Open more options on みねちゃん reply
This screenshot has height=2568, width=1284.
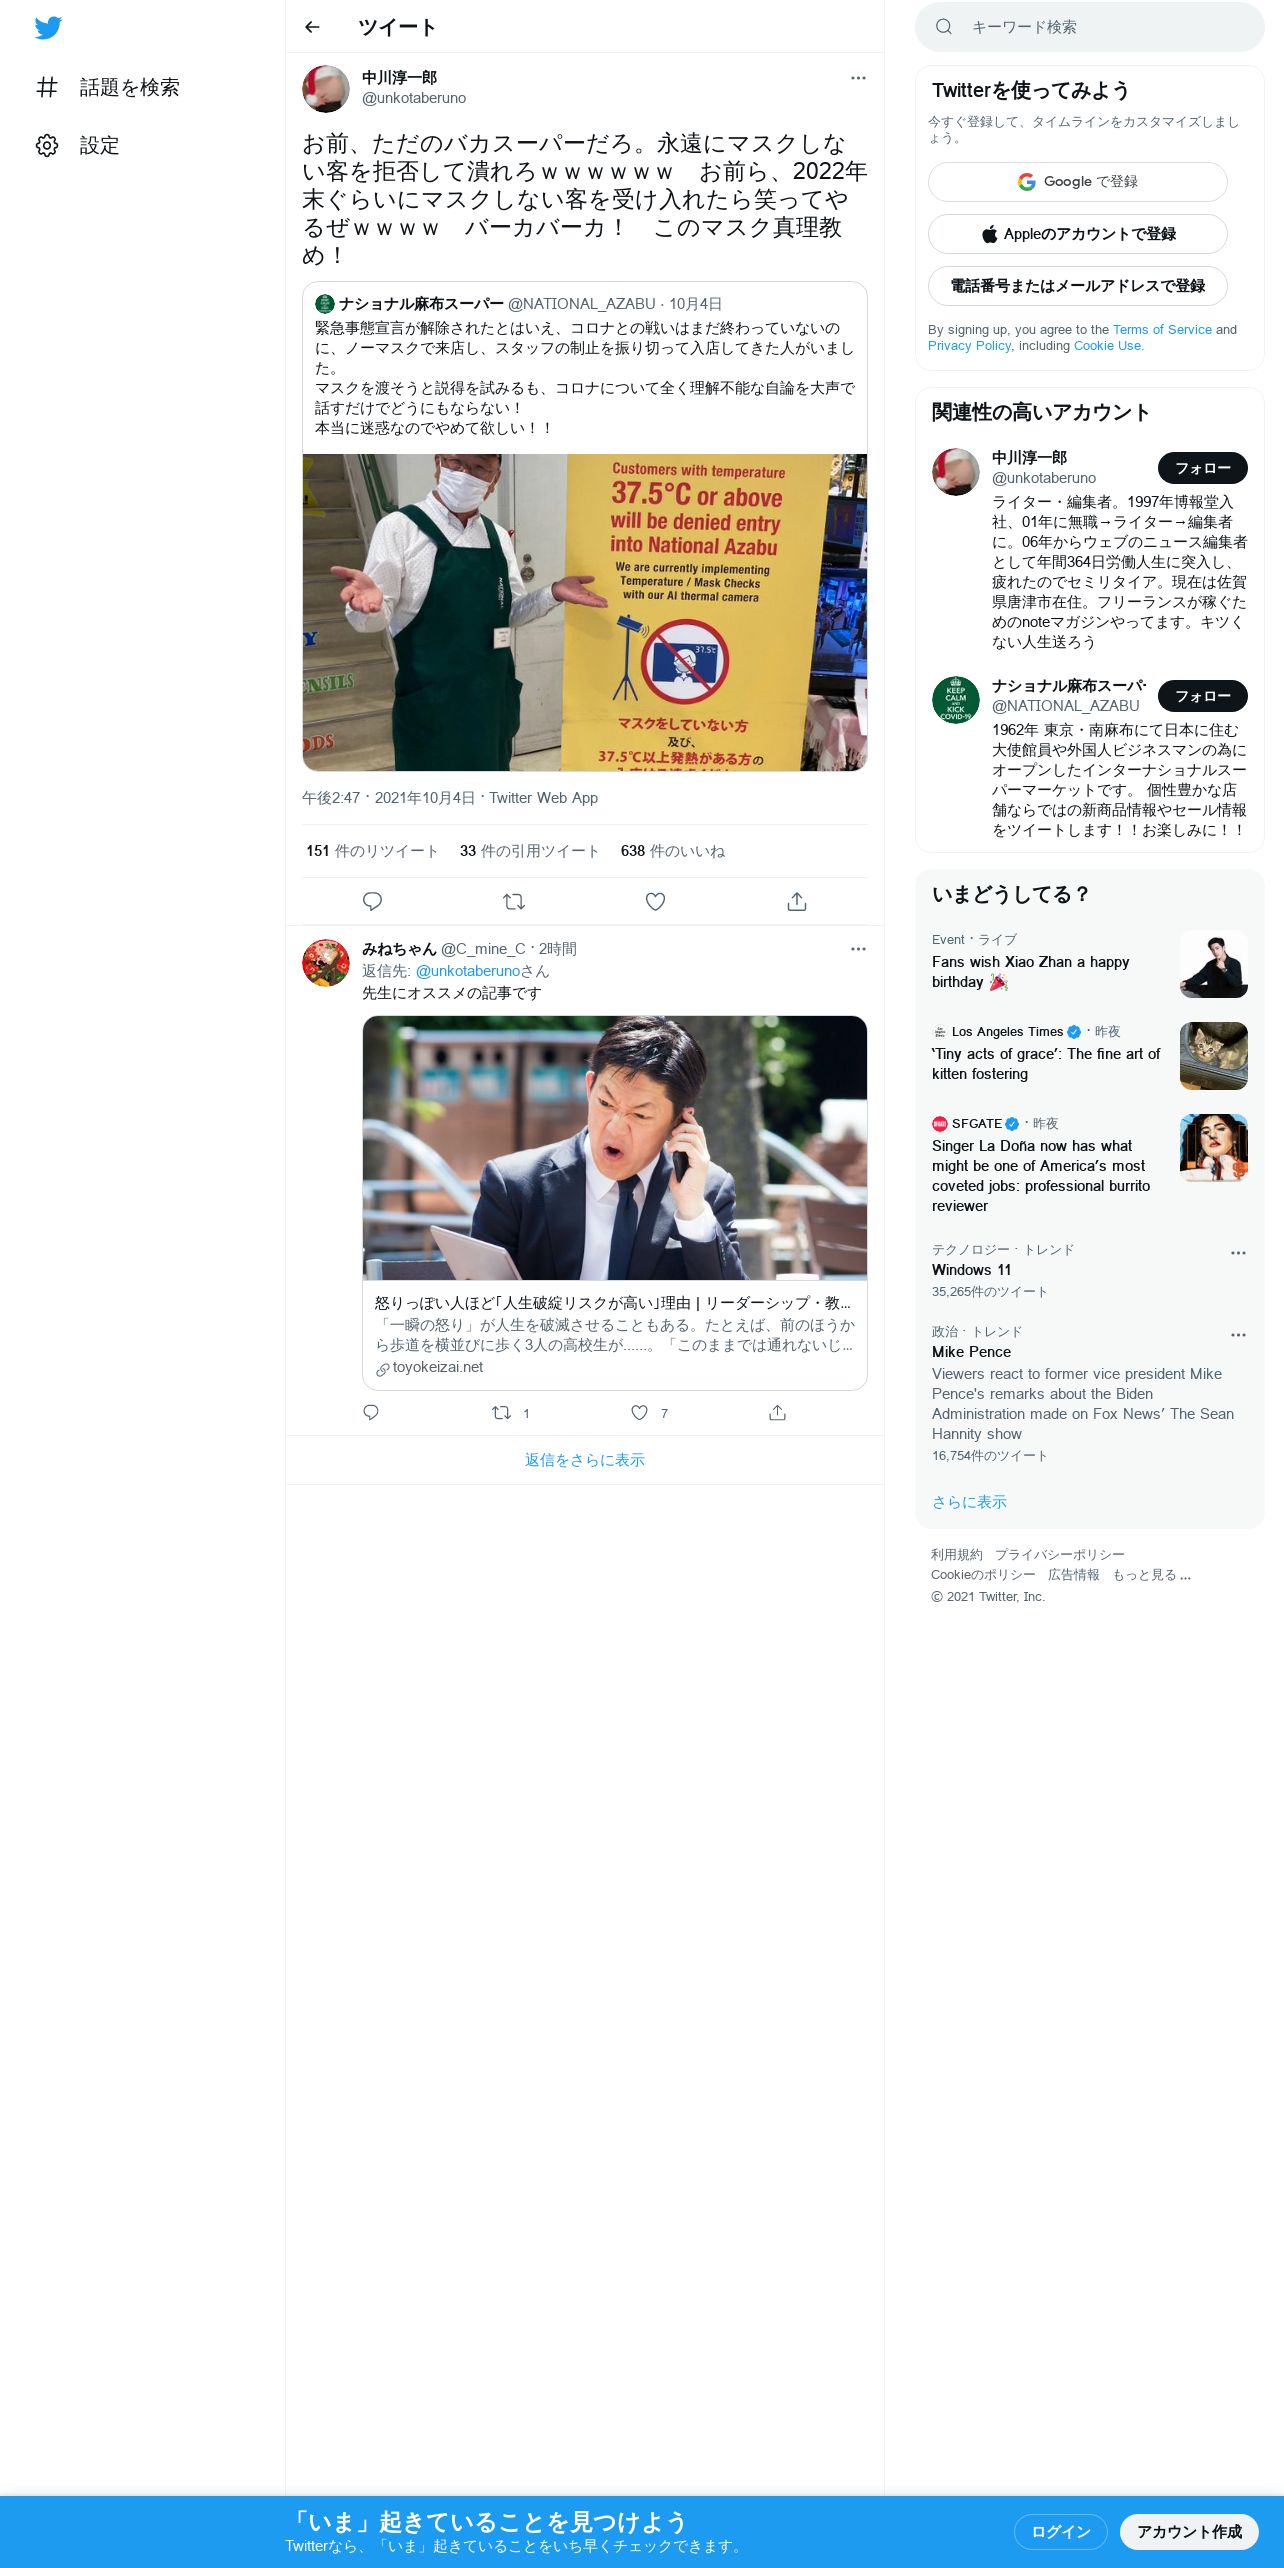[x=858, y=949]
